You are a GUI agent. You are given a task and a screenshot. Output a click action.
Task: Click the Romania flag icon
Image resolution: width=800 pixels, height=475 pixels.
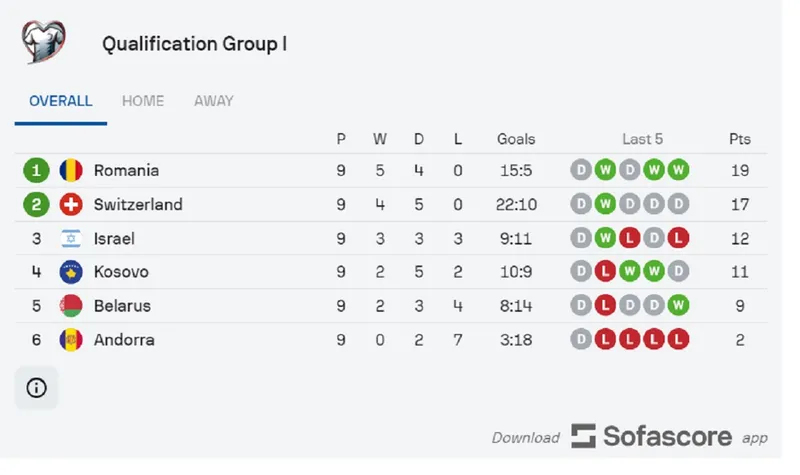71,170
